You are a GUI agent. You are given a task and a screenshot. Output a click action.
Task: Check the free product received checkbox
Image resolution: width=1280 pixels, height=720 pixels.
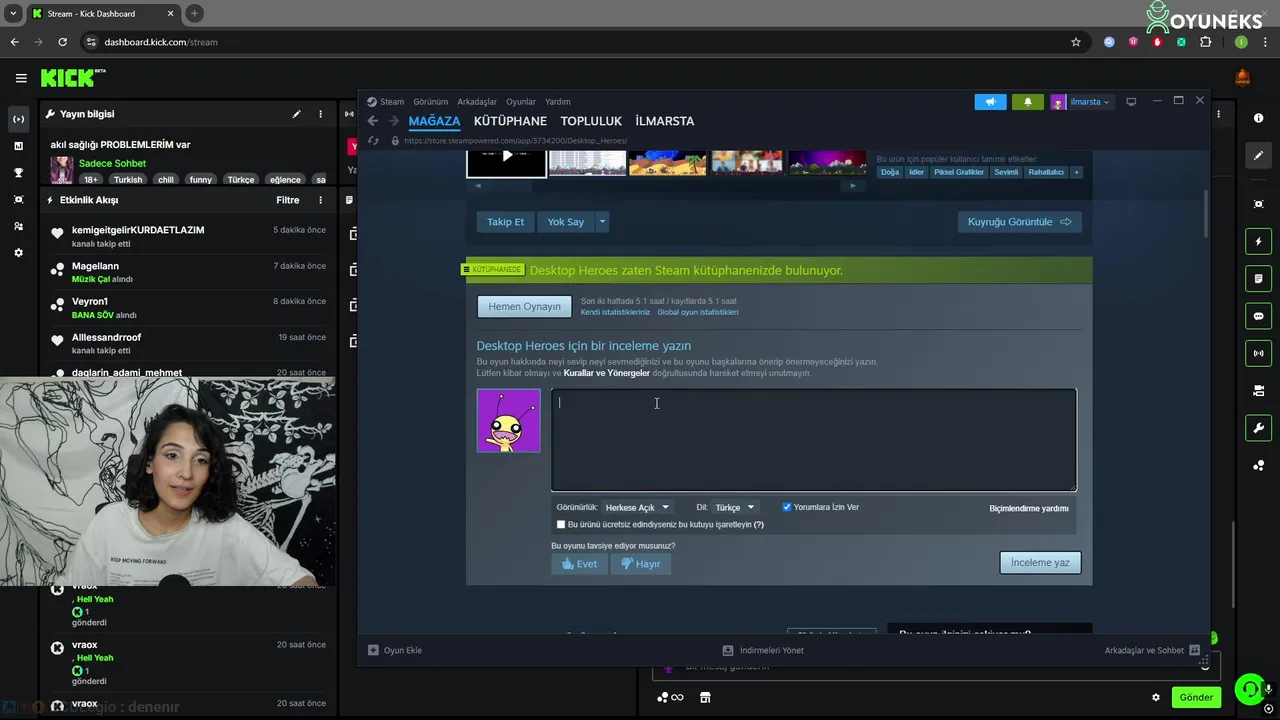(561, 524)
